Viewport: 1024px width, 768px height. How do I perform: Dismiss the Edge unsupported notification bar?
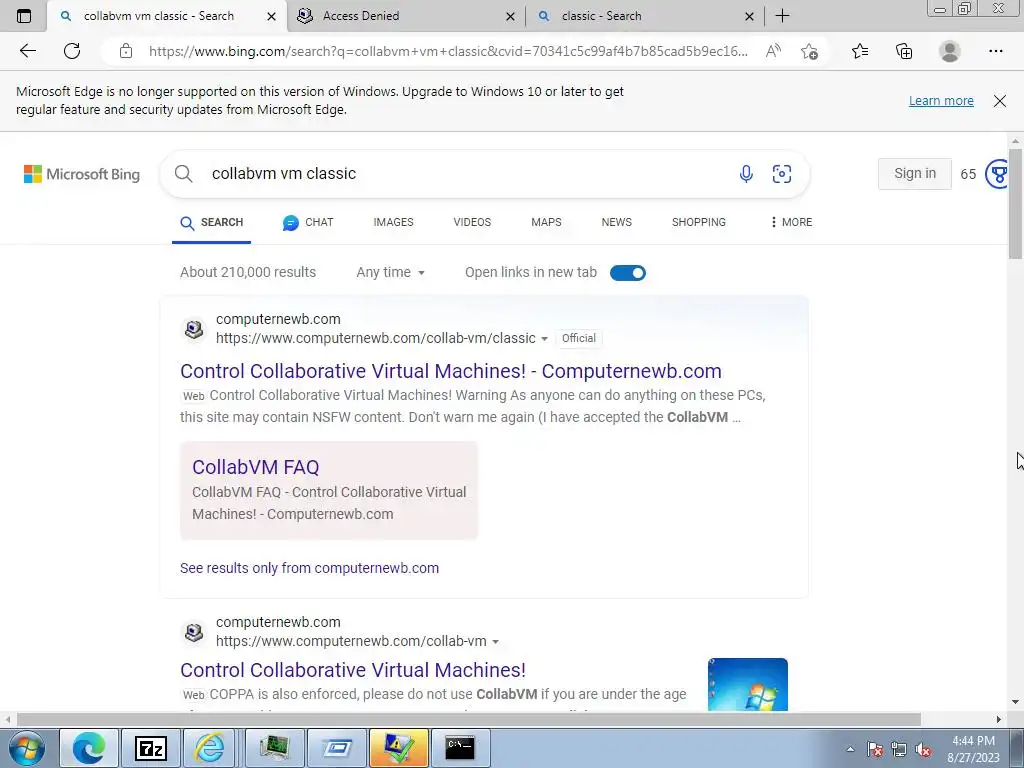(999, 101)
